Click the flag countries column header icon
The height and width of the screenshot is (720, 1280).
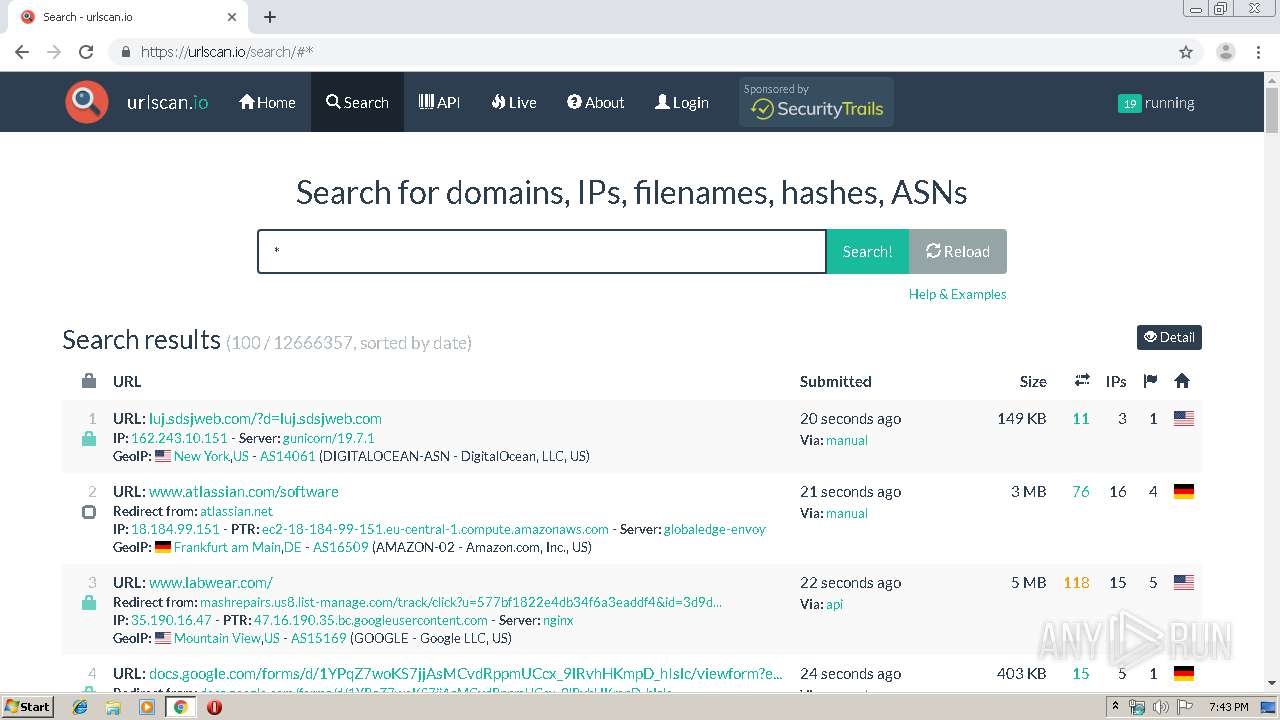pos(1150,381)
